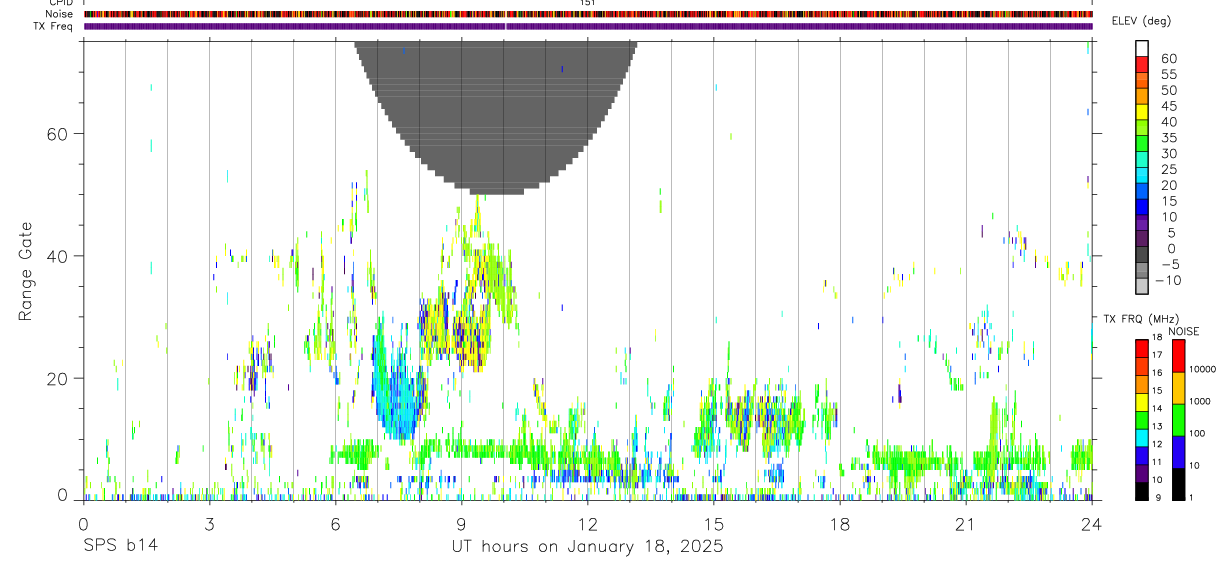This screenshot has height=567, width=1228.
Task: Select the yellow ELEV swatch near 45
Action: pyautogui.click(x=1142, y=111)
